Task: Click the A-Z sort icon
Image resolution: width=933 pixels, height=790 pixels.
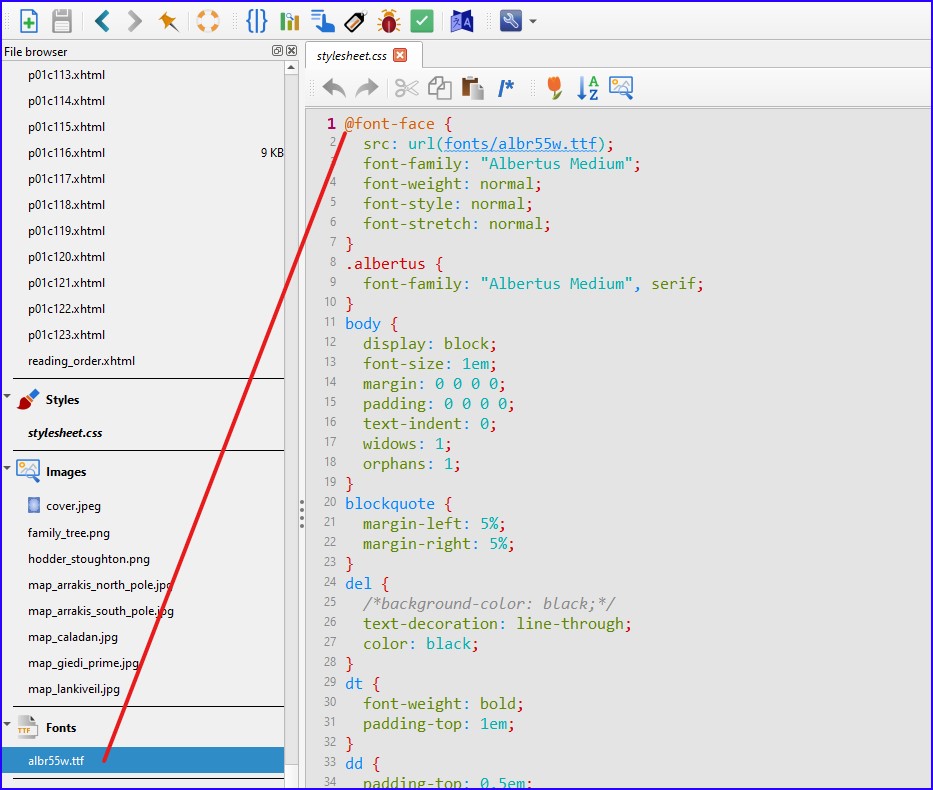Action: tap(588, 88)
